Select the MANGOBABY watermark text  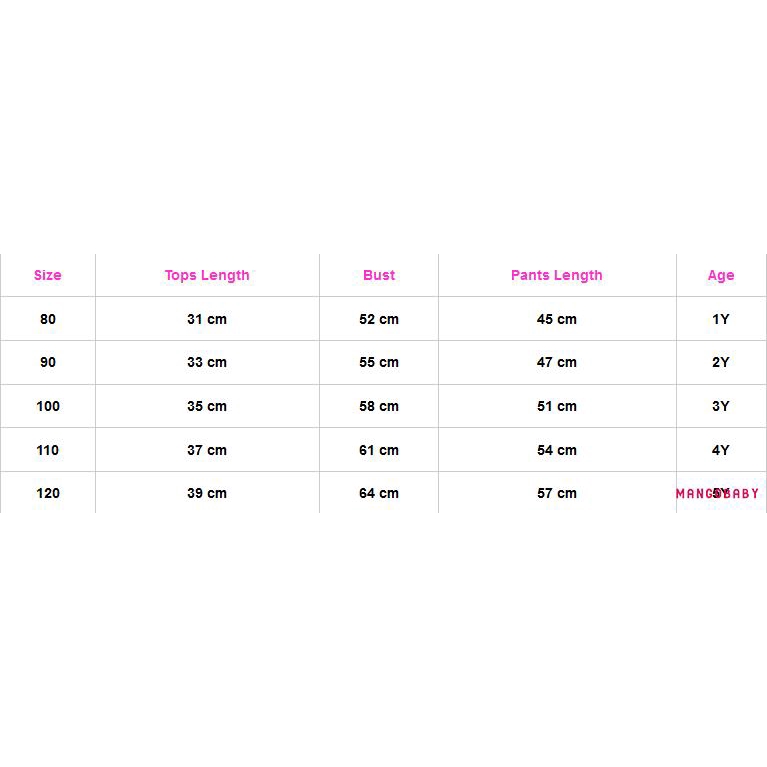coord(717,494)
